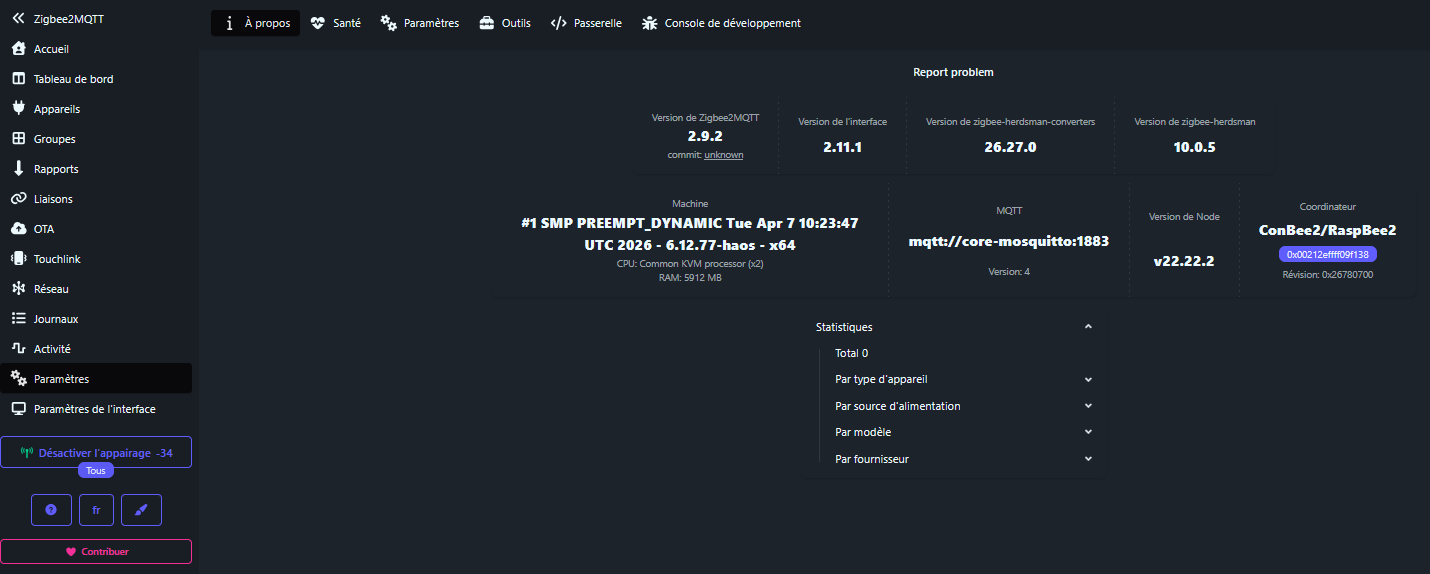Click the Liaisons link chain icon
Screen dimensions: 1430x574
(18, 199)
